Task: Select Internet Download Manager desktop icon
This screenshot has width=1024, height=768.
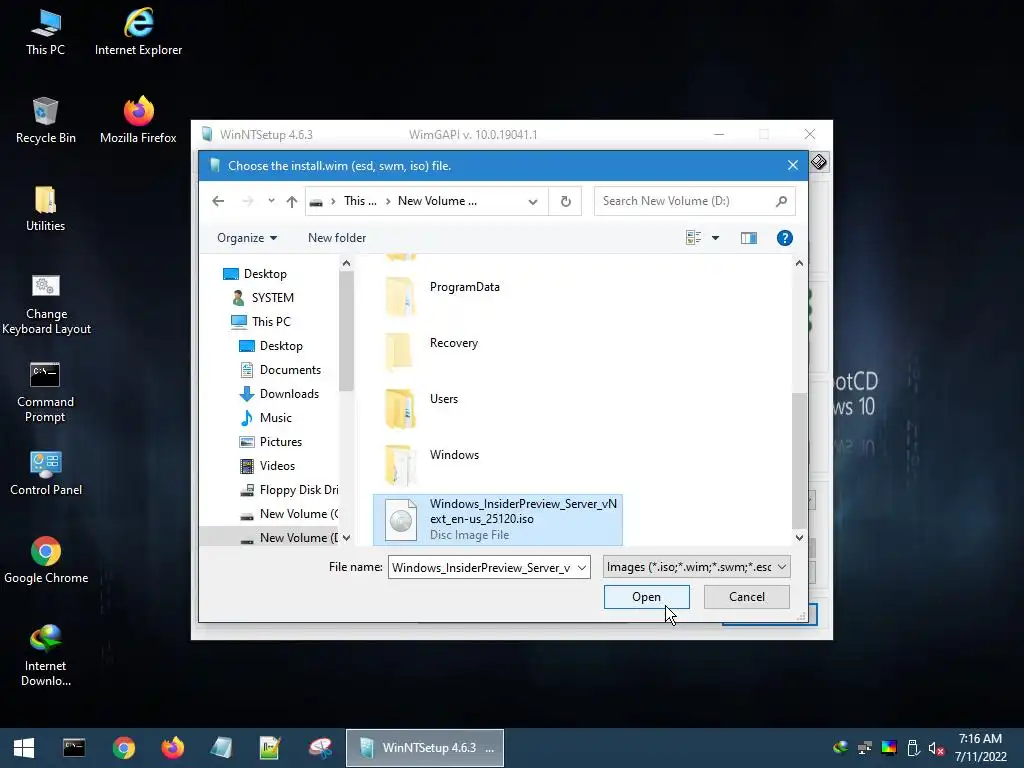Action: click(46, 655)
